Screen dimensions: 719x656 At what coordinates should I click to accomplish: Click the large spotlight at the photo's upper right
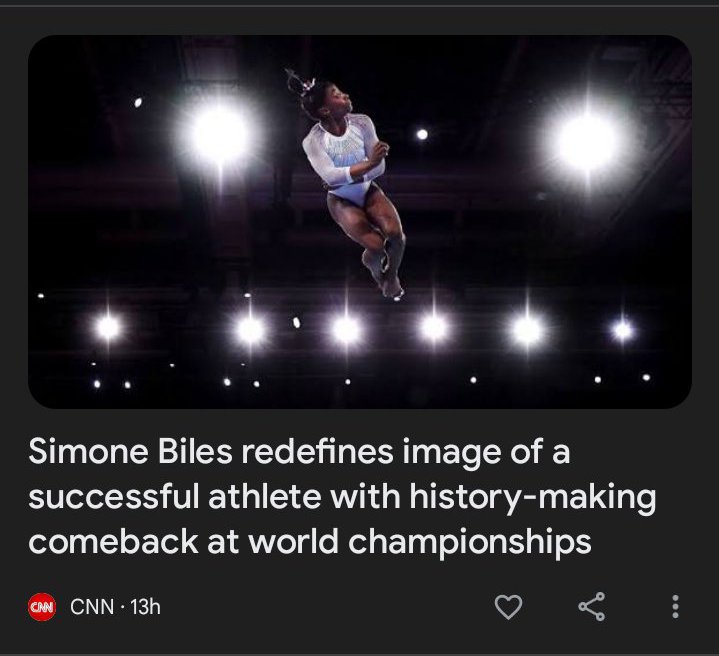coord(587,142)
